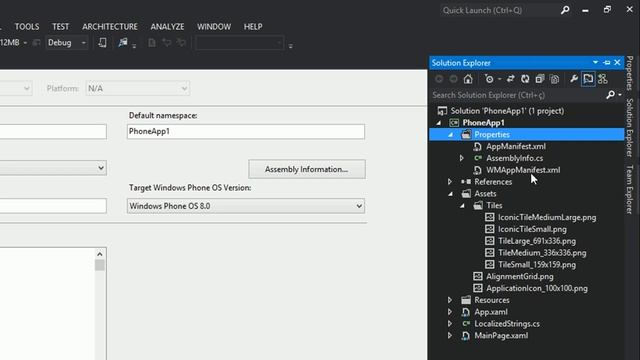Toggle the Preview Selected Items icon

pyautogui.click(x=588, y=79)
